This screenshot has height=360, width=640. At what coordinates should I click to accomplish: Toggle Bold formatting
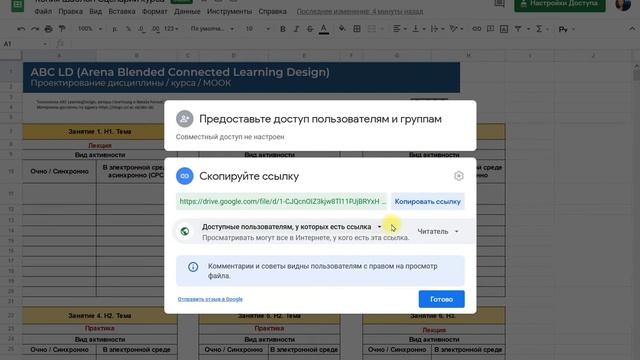(x=282, y=29)
